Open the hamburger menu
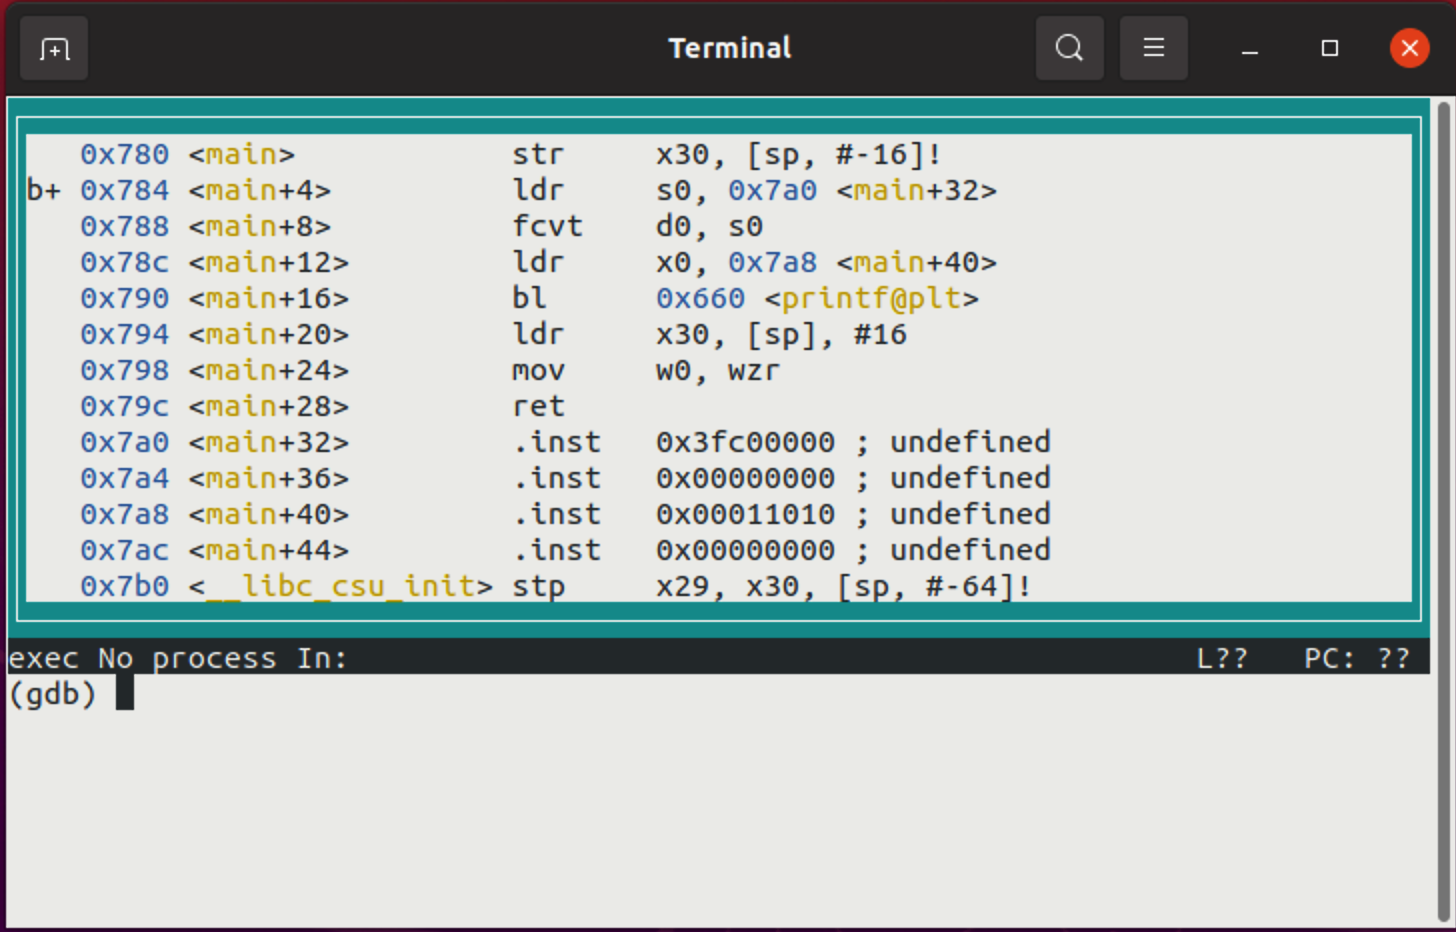Viewport: 1456px width, 932px height. 1153,48
